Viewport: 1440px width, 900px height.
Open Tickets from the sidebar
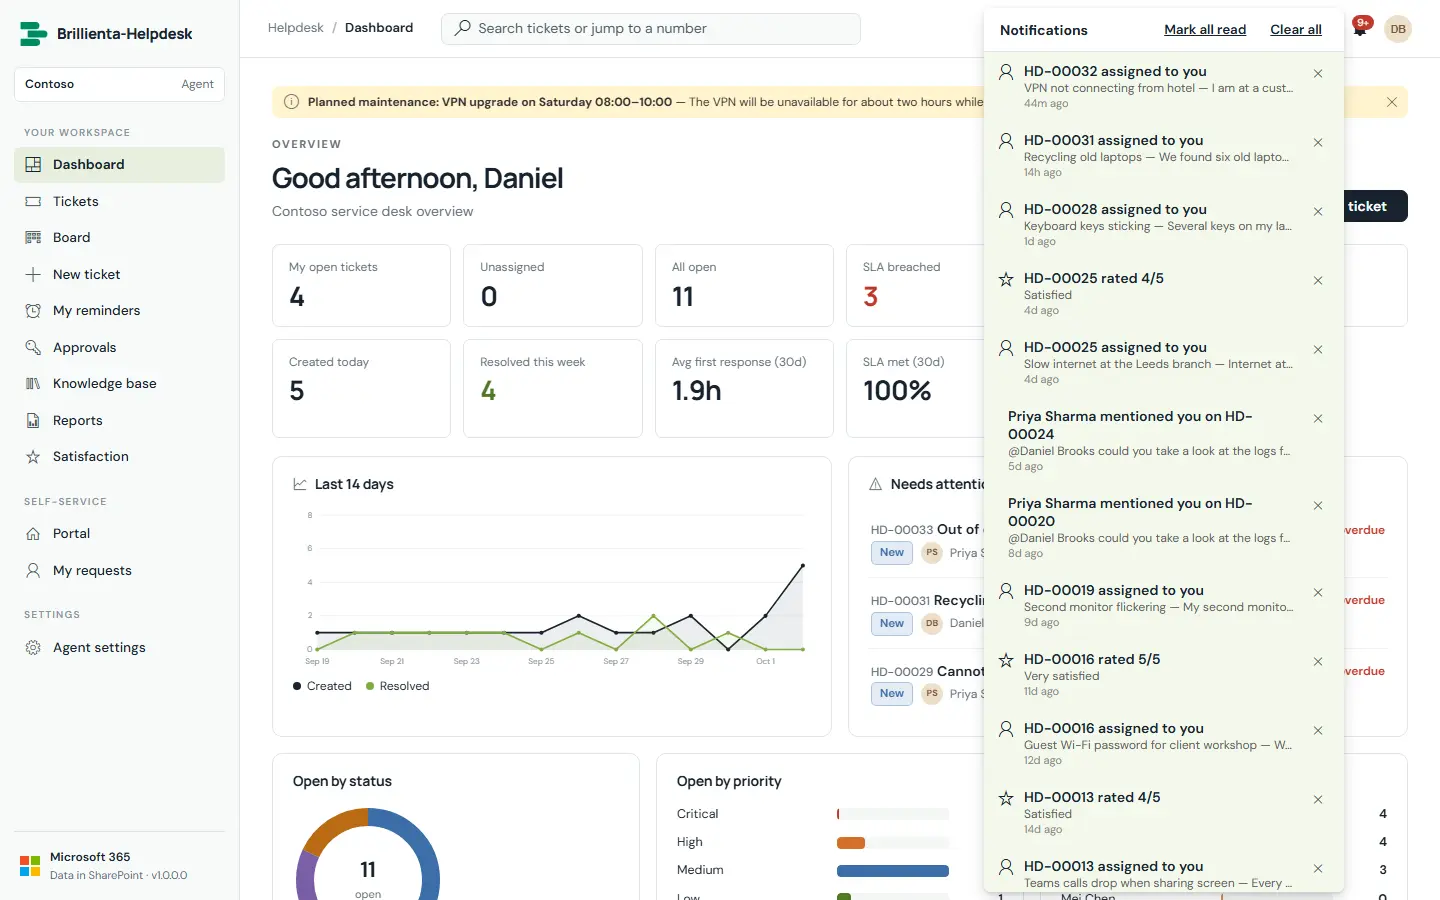pyautogui.click(x=119, y=202)
